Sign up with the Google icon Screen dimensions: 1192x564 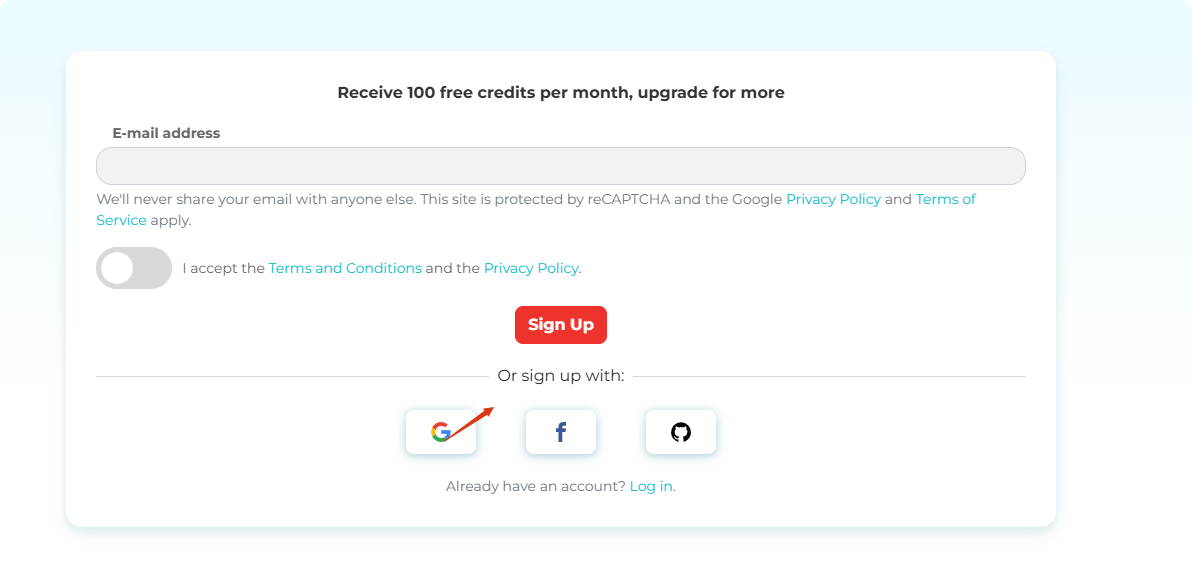point(441,432)
